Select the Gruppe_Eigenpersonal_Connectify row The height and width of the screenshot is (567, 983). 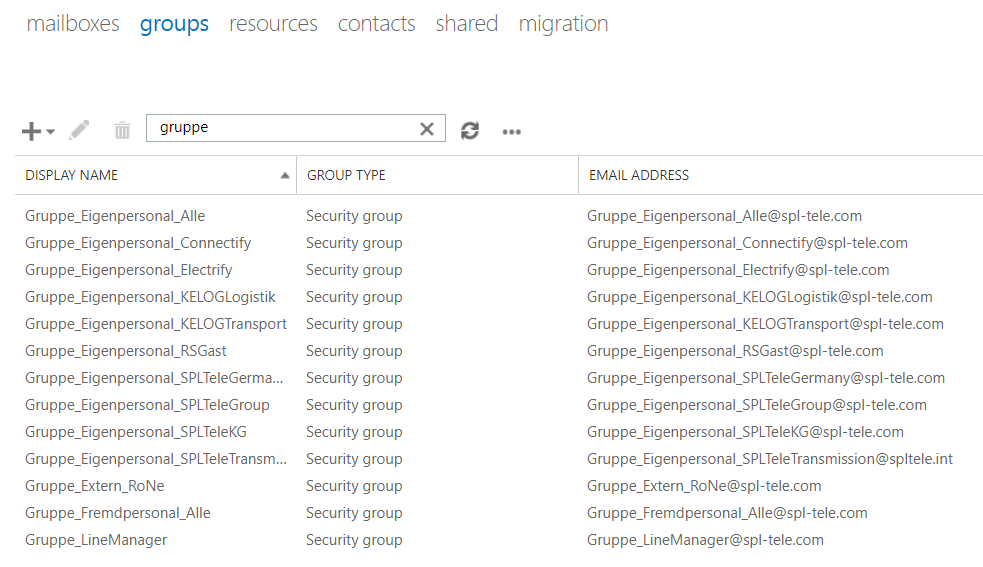[x=499, y=243]
